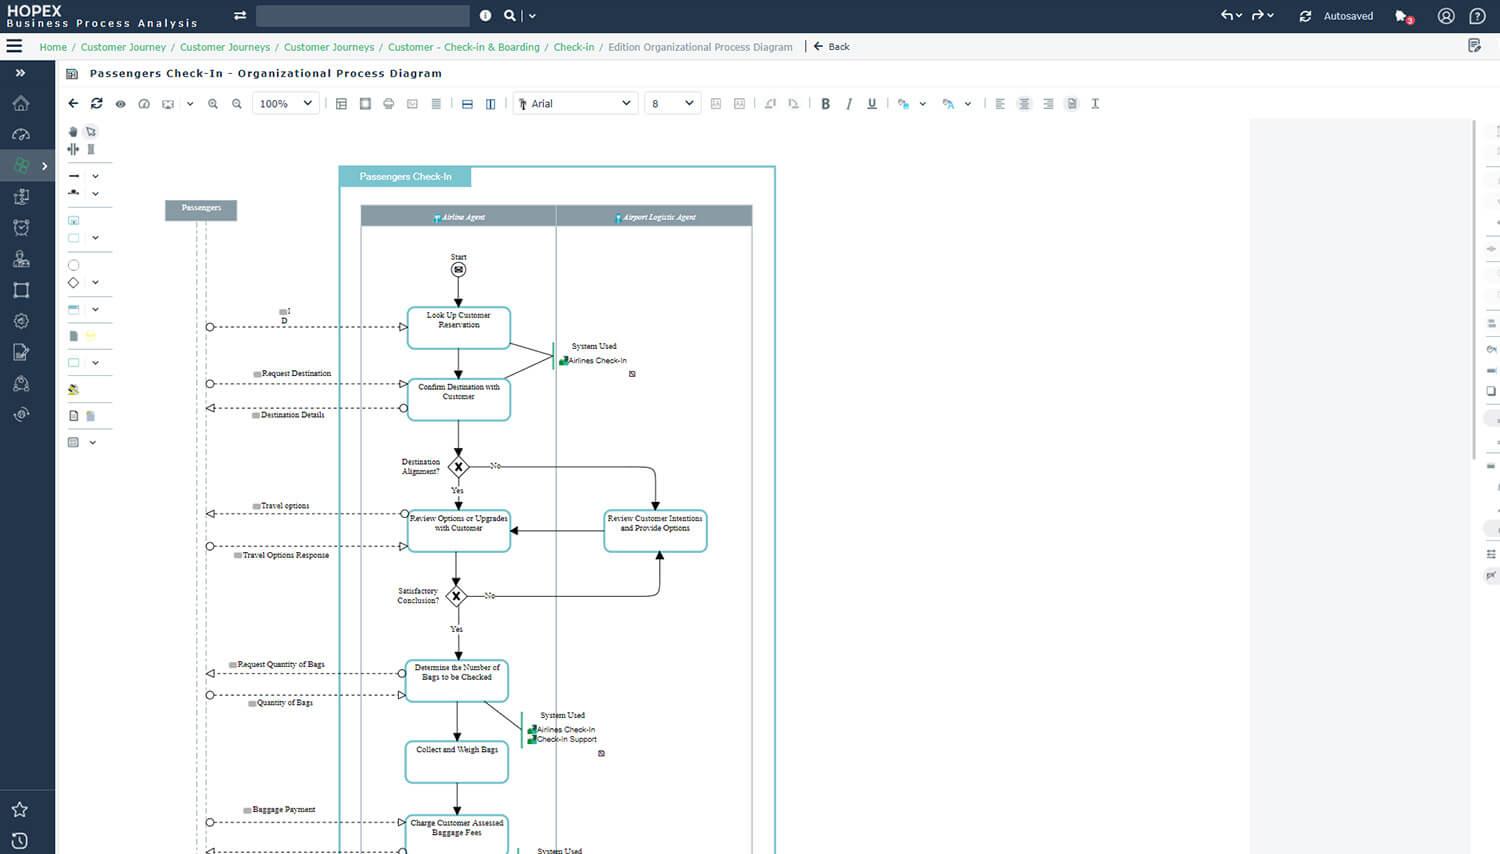
Task: Click the notifications bell with red badge
Action: [x=1403, y=16]
